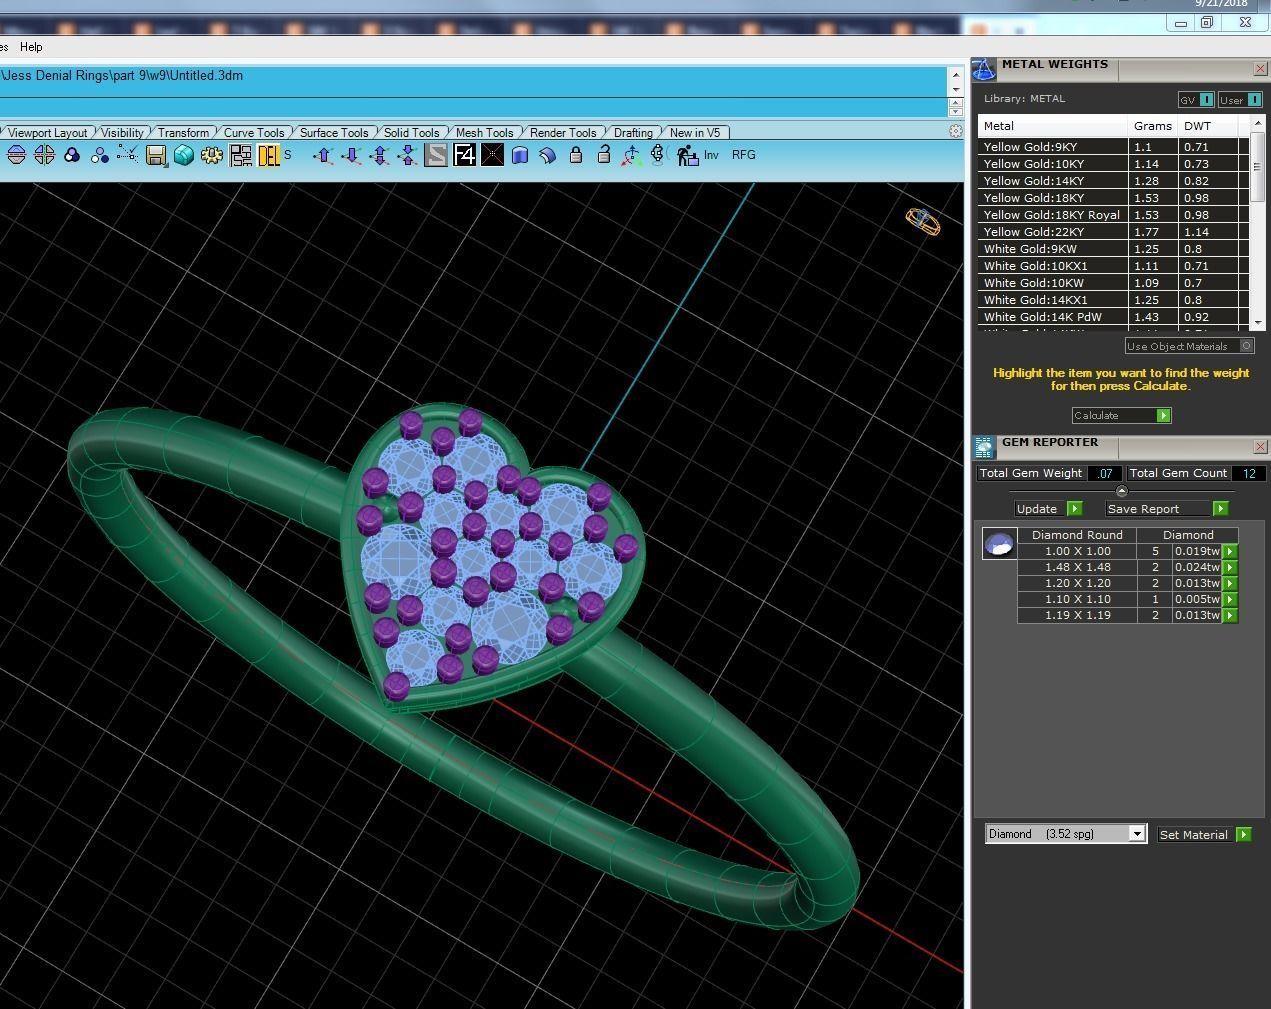The image size is (1271, 1009).
Task: Click the move down arrow icon
Action: click(x=351, y=155)
